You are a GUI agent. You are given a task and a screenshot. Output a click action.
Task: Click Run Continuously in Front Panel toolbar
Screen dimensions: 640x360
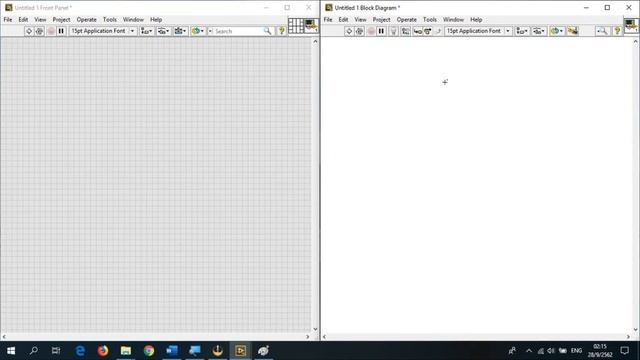pos(40,31)
